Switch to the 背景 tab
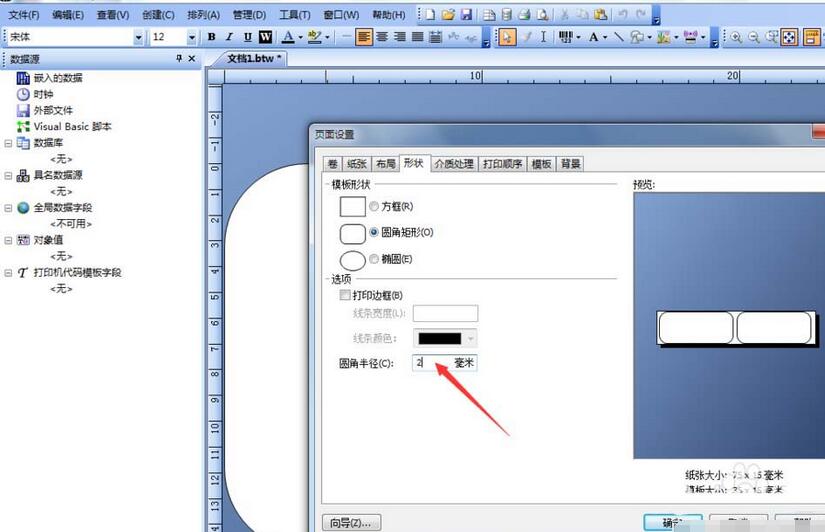 point(571,164)
